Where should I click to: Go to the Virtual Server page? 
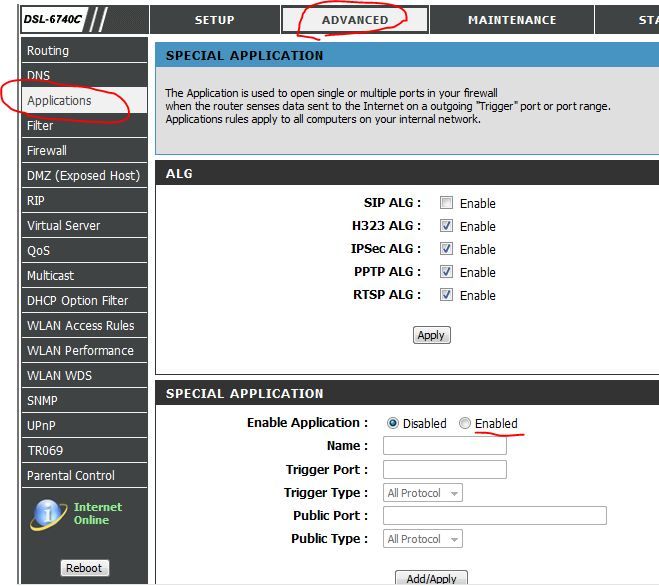[64, 226]
